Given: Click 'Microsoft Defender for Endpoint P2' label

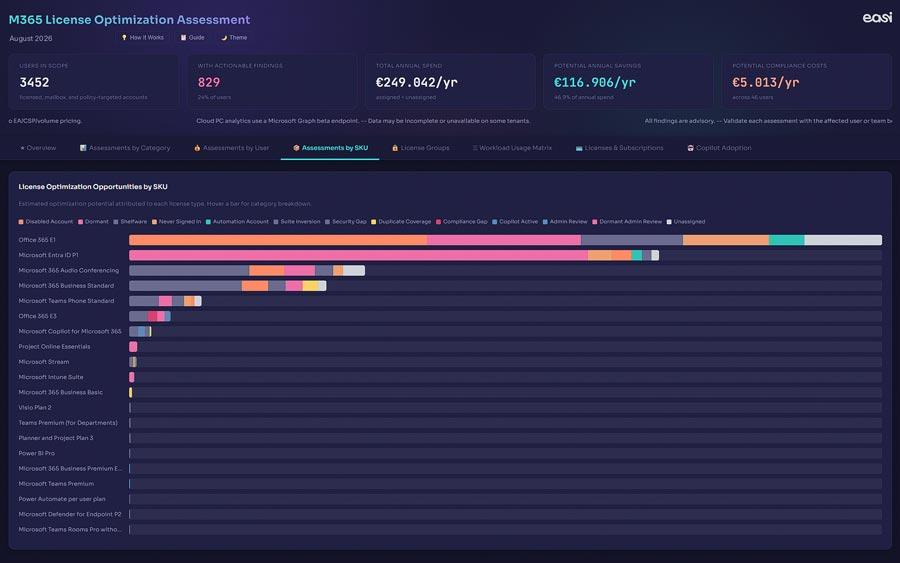Looking at the screenshot, I should coord(70,514).
